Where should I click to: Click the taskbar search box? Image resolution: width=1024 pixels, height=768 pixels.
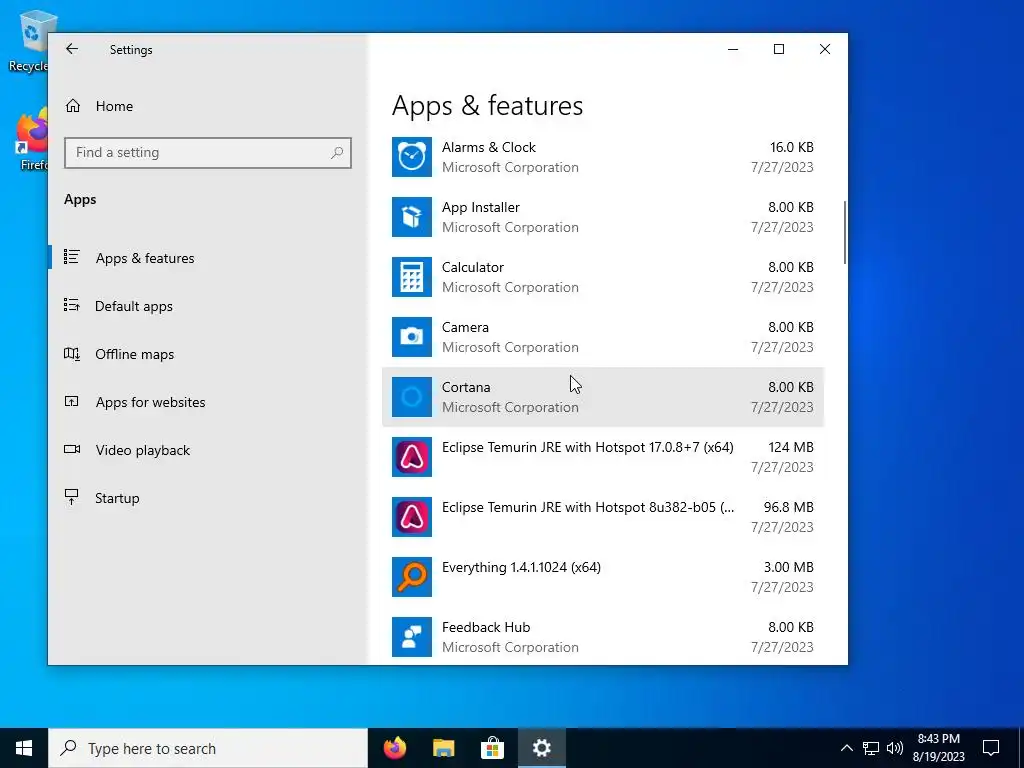(x=208, y=748)
